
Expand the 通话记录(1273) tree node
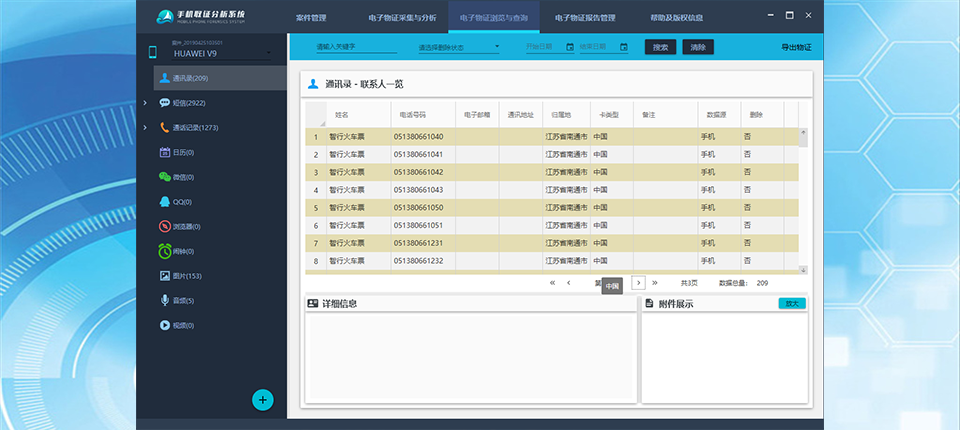pyautogui.click(x=145, y=128)
